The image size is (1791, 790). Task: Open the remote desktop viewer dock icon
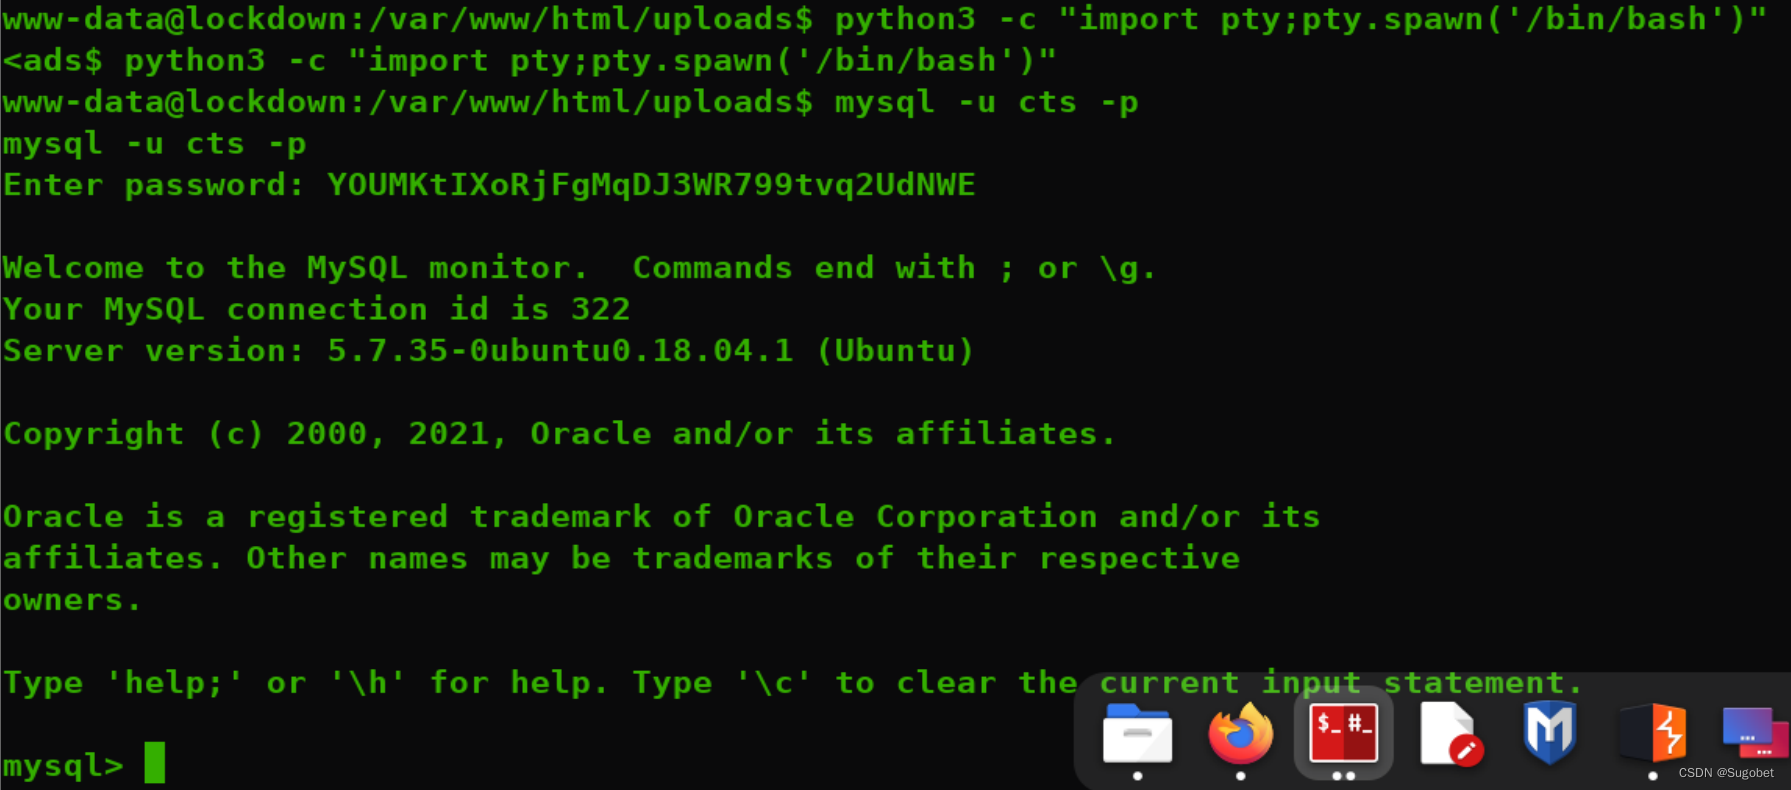click(x=1754, y=733)
